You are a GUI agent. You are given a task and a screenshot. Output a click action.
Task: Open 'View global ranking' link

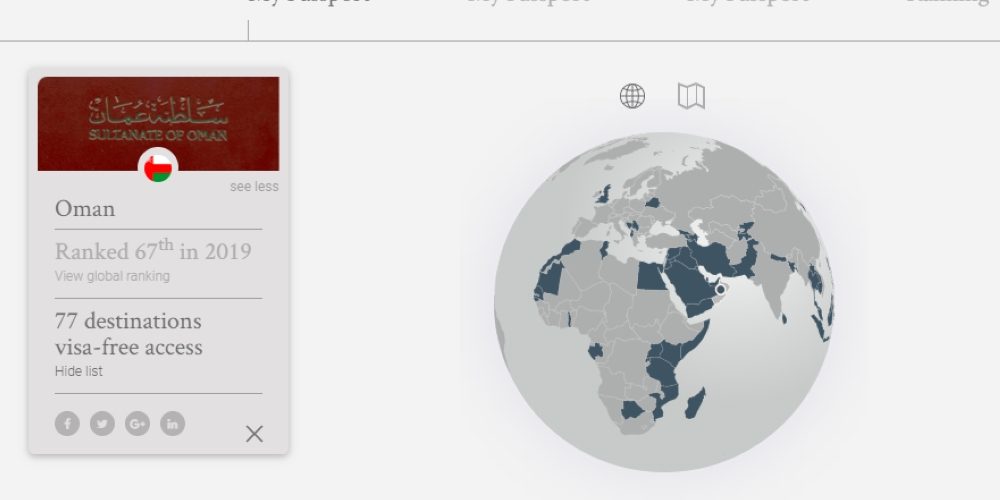112,276
